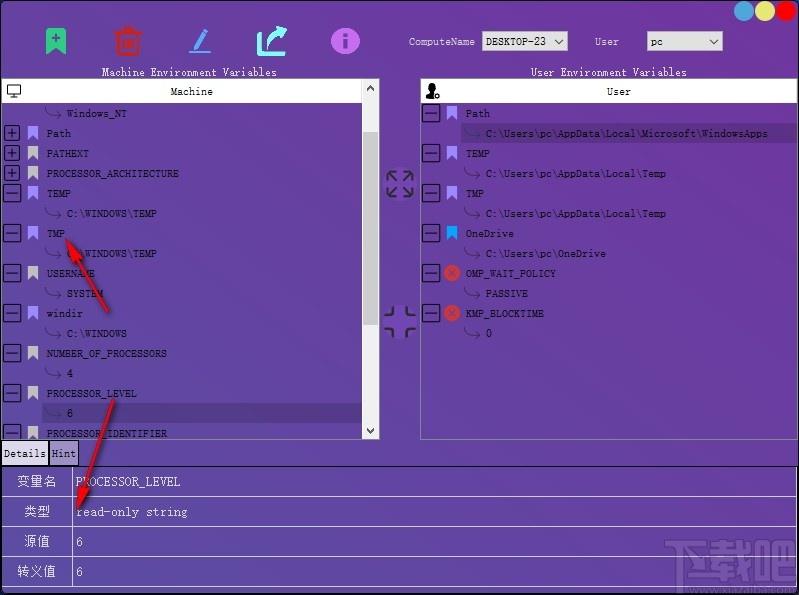The image size is (799, 595).
Task: Switch to the Details tab
Action: pyautogui.click(x=25, y=453)
